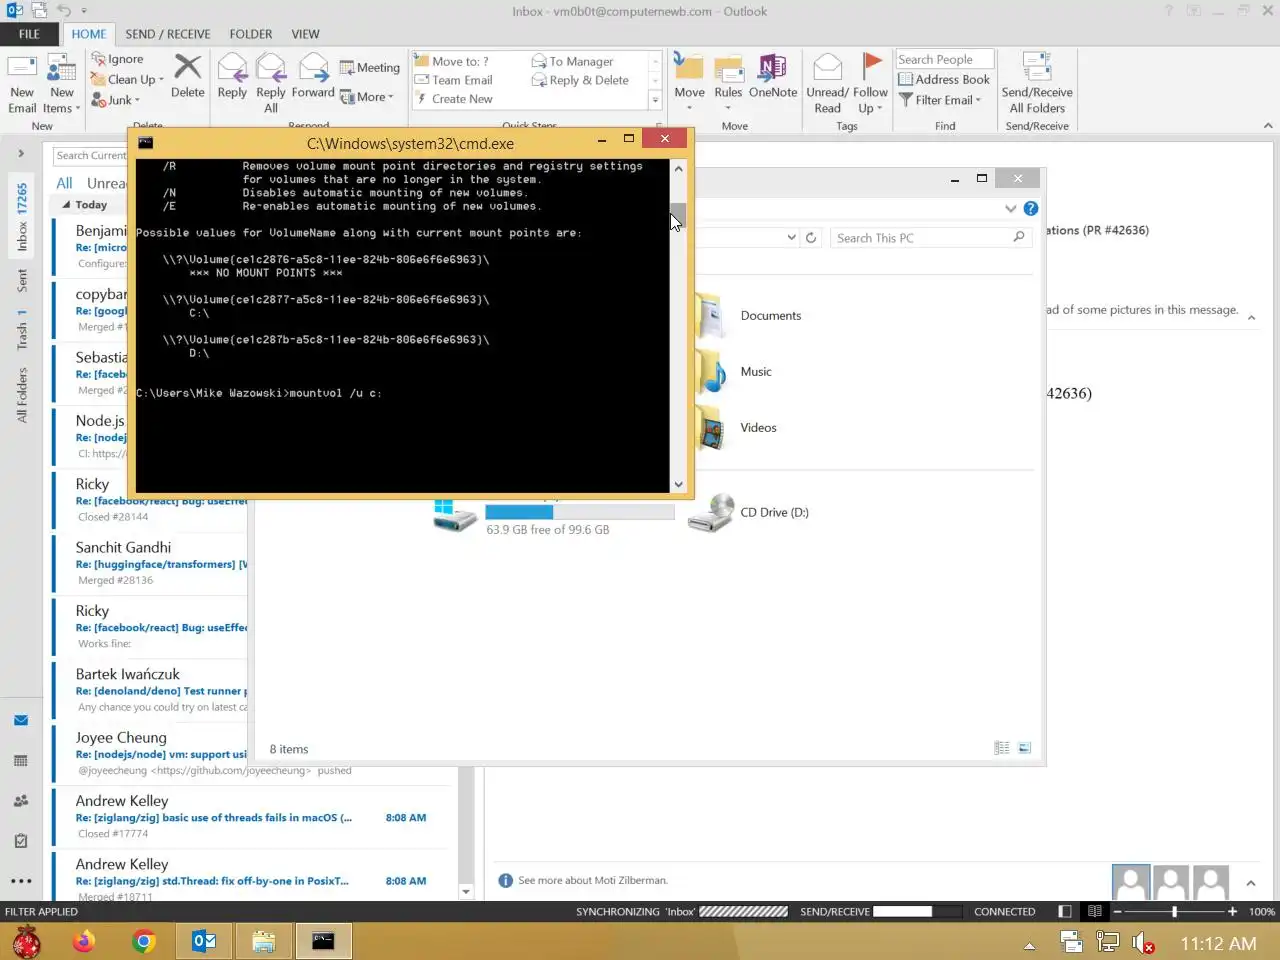
Task: Click the Help icon in Explorer window
Action: (x=1031, y=208)
